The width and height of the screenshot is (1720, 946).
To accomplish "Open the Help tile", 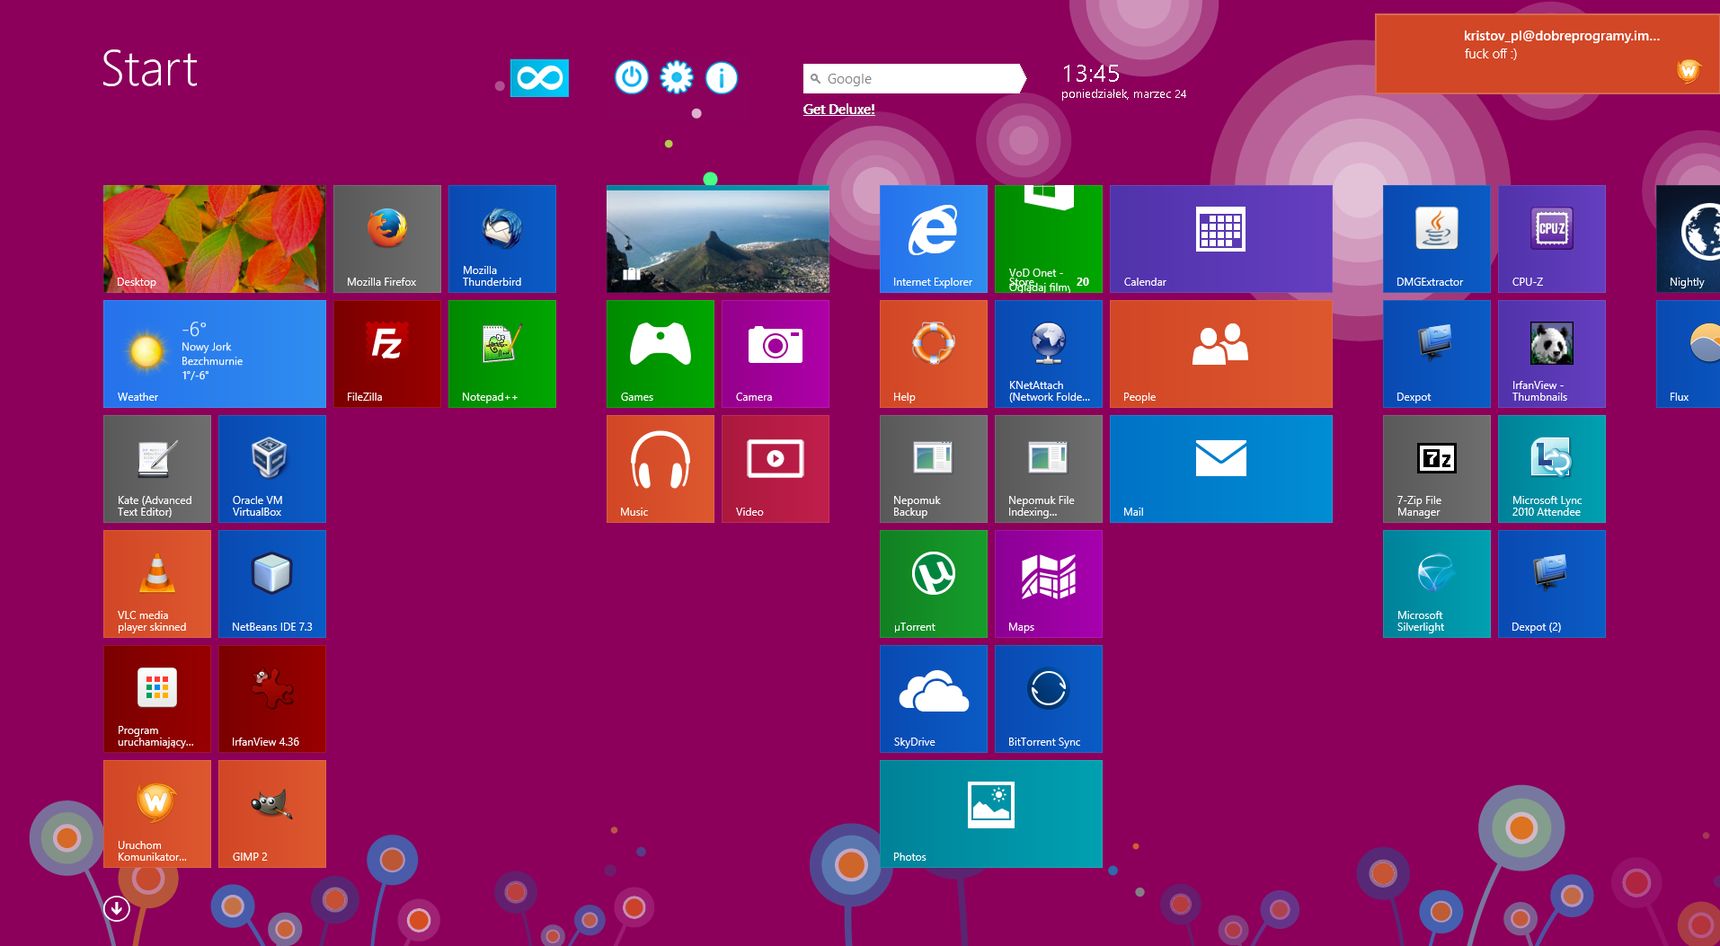I will click(934, 354).
